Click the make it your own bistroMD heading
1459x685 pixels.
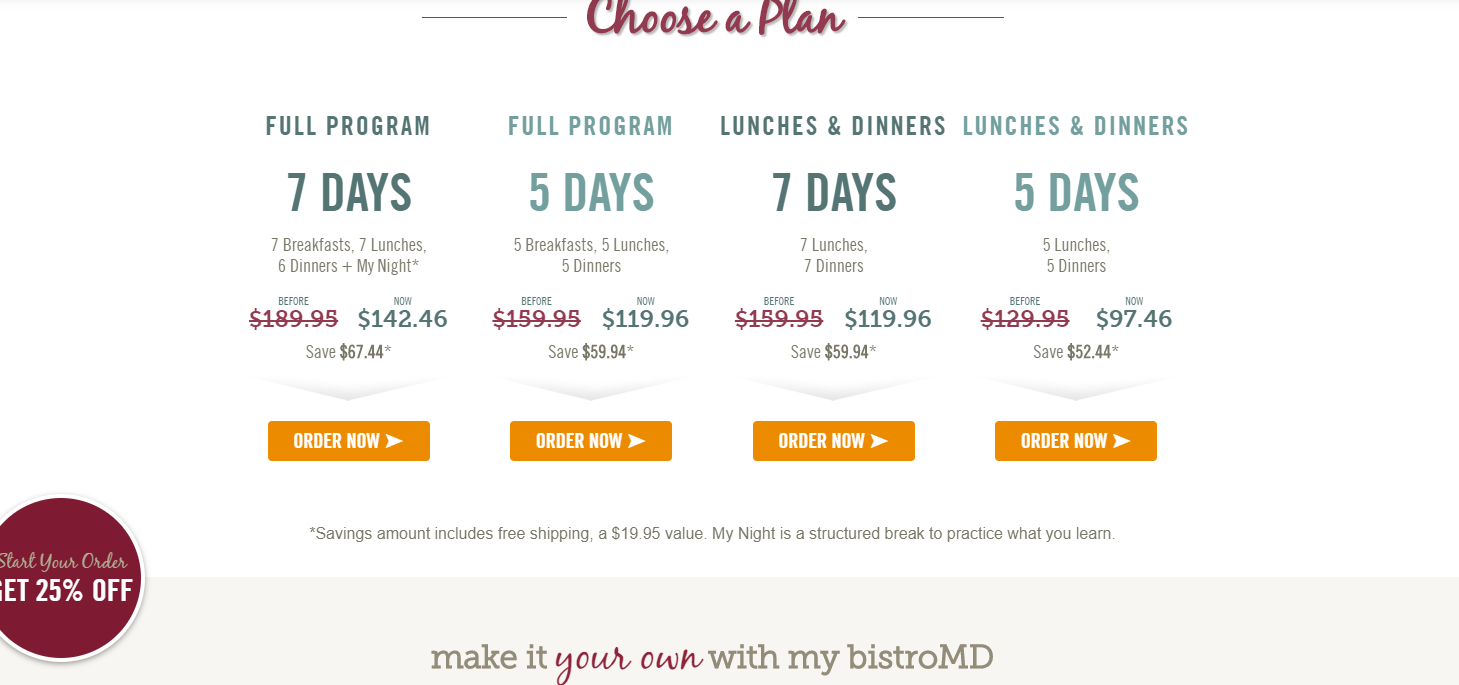click(712, 658)
